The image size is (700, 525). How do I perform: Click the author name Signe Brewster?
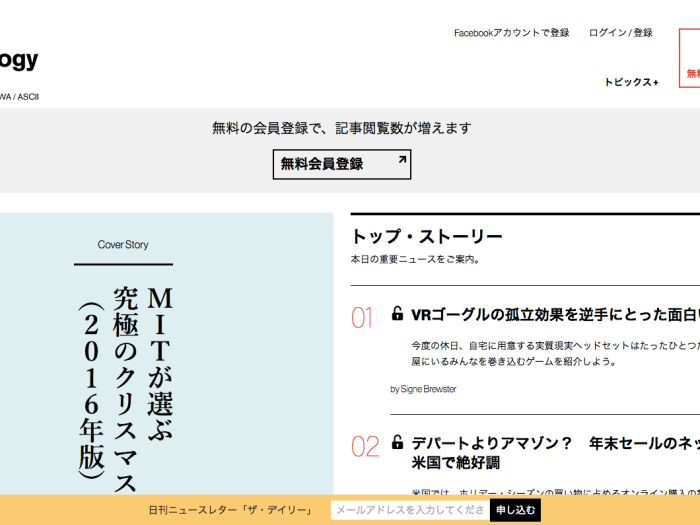pyautogui.click(x=423, y=389)
